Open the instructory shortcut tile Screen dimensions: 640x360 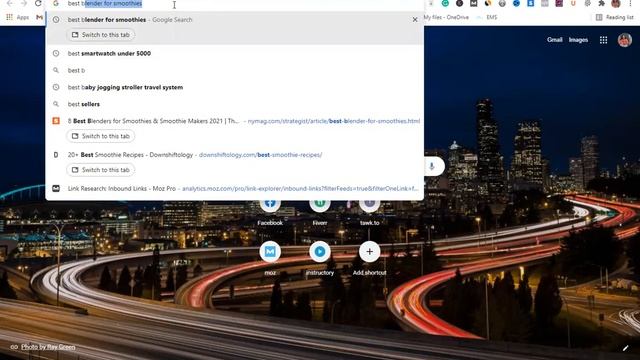coord(320,258)
